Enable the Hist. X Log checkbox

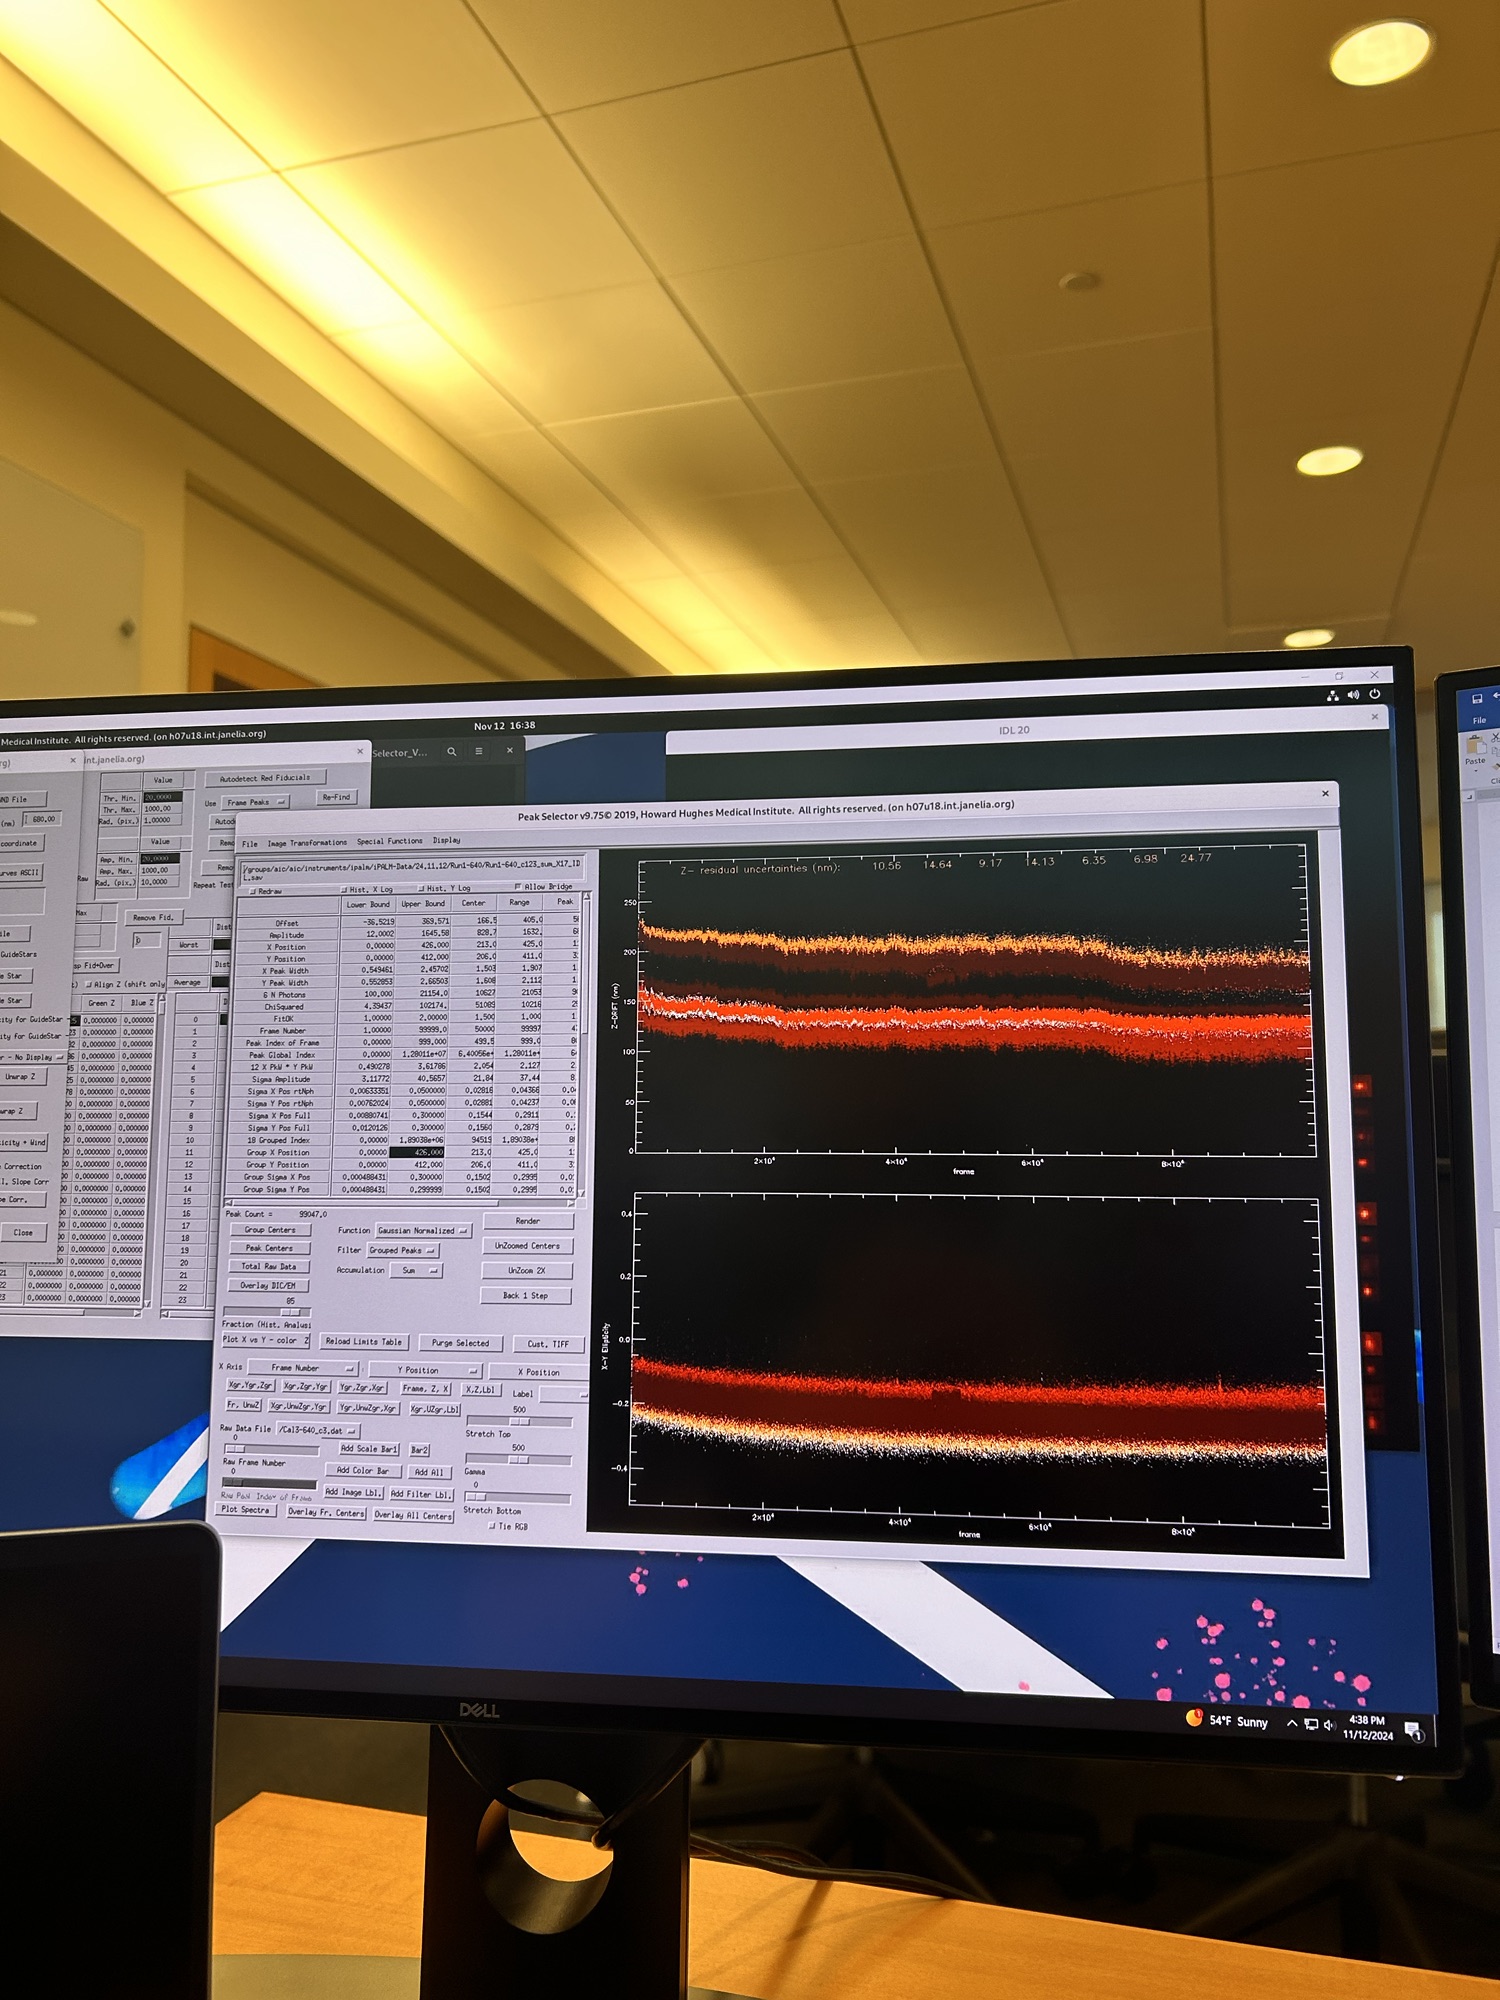click(344, 889)
